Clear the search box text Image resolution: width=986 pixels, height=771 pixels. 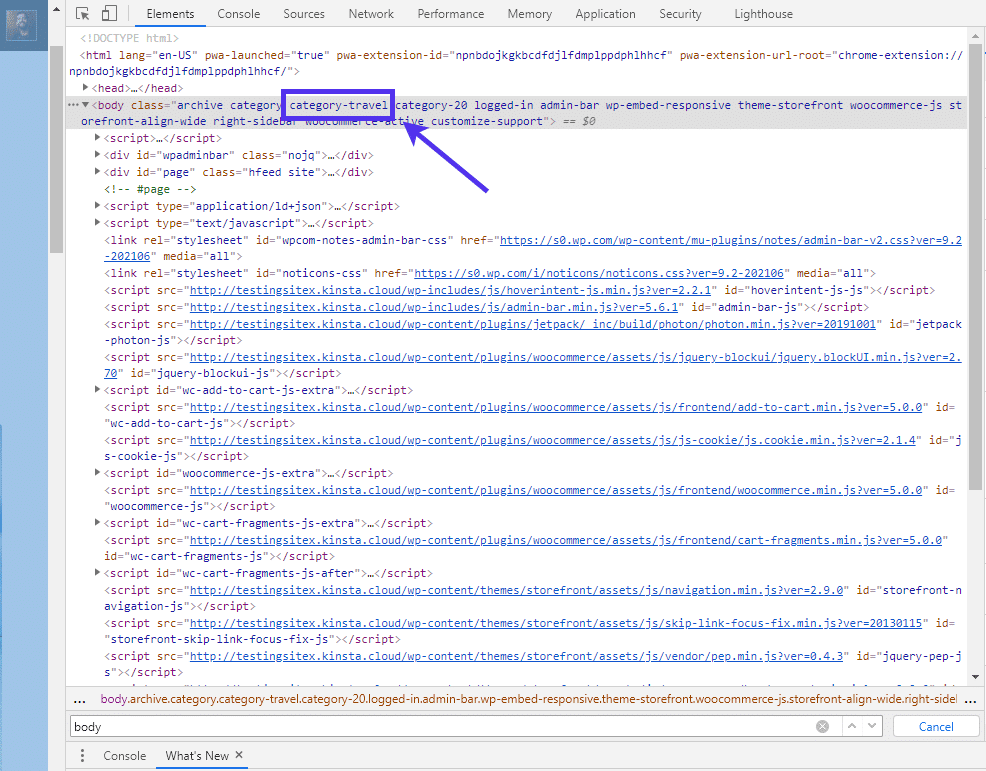pyautogui.click(x=822, y=727)
